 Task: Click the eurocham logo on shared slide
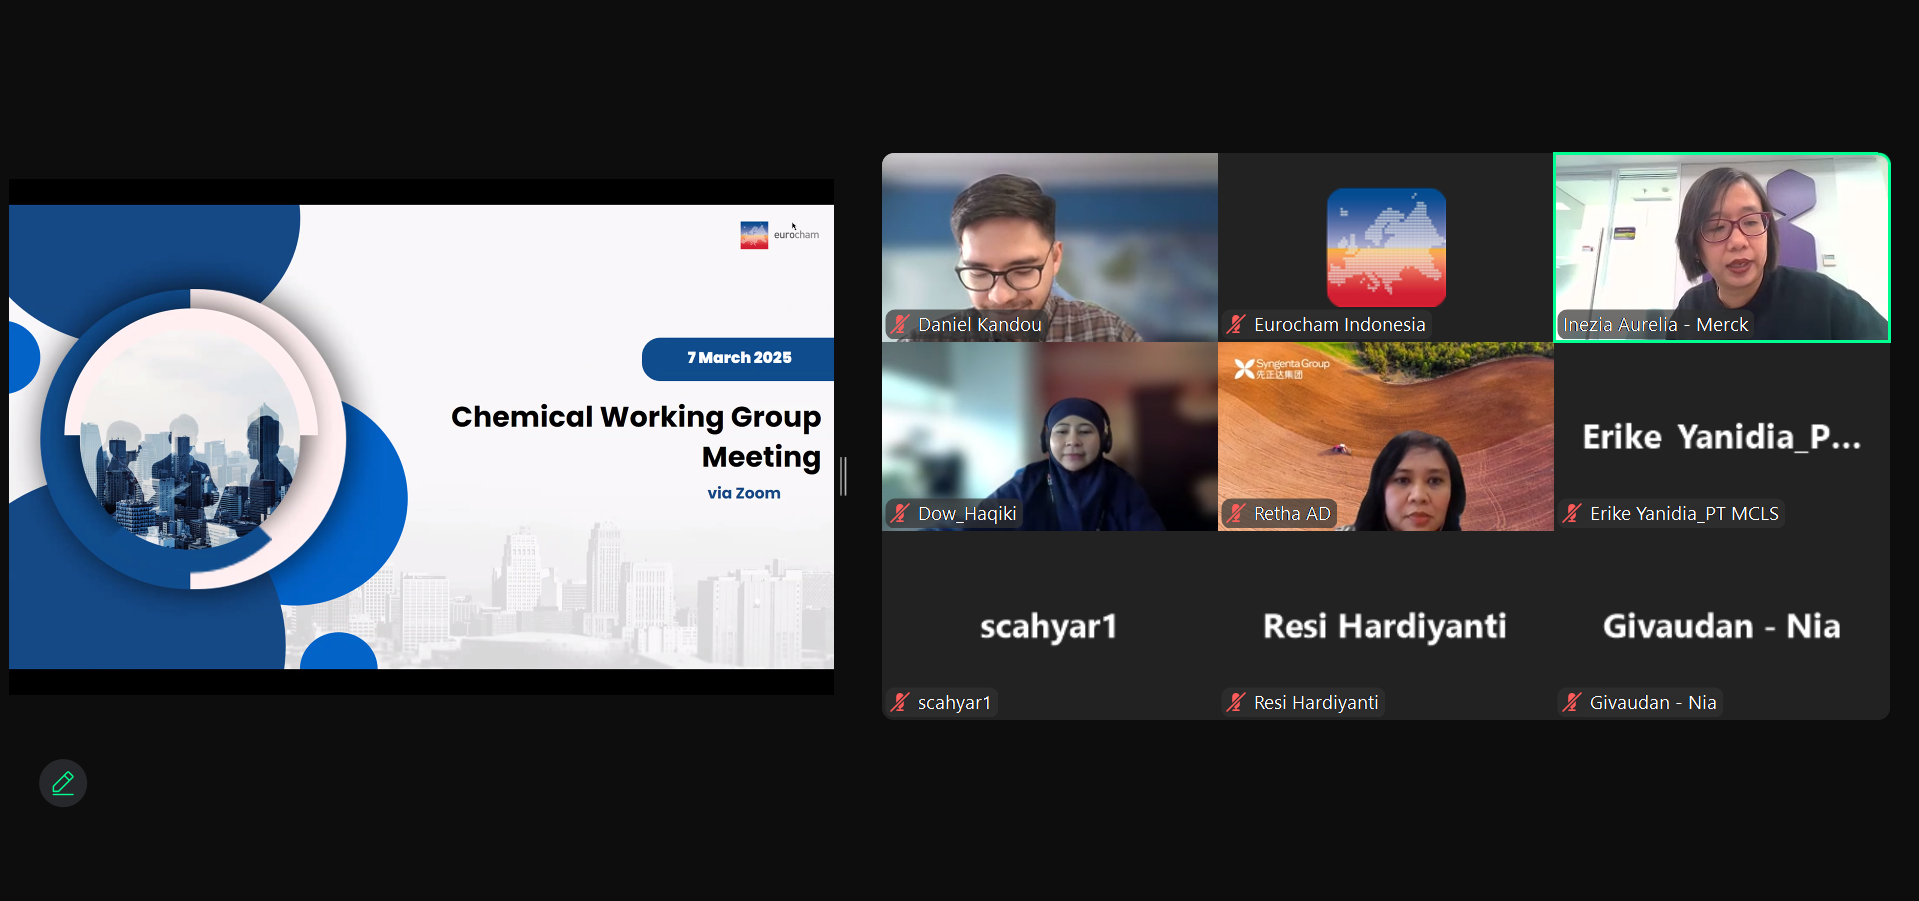point(779,235)
